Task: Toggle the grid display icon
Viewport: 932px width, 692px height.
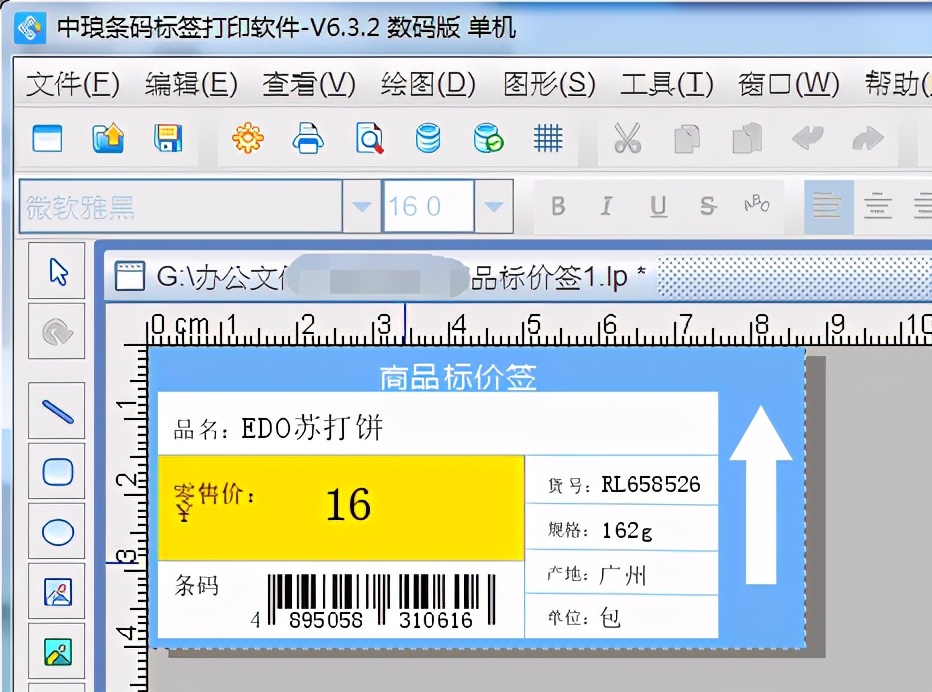Action: pyautogui.click(x=548, y=139)
